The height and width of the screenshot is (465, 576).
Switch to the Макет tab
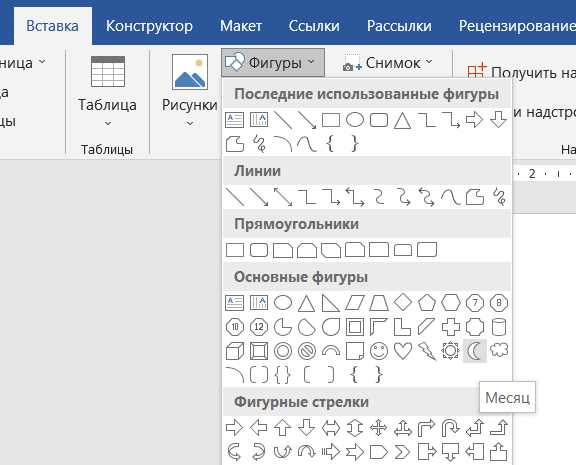(x=241, y=26)
